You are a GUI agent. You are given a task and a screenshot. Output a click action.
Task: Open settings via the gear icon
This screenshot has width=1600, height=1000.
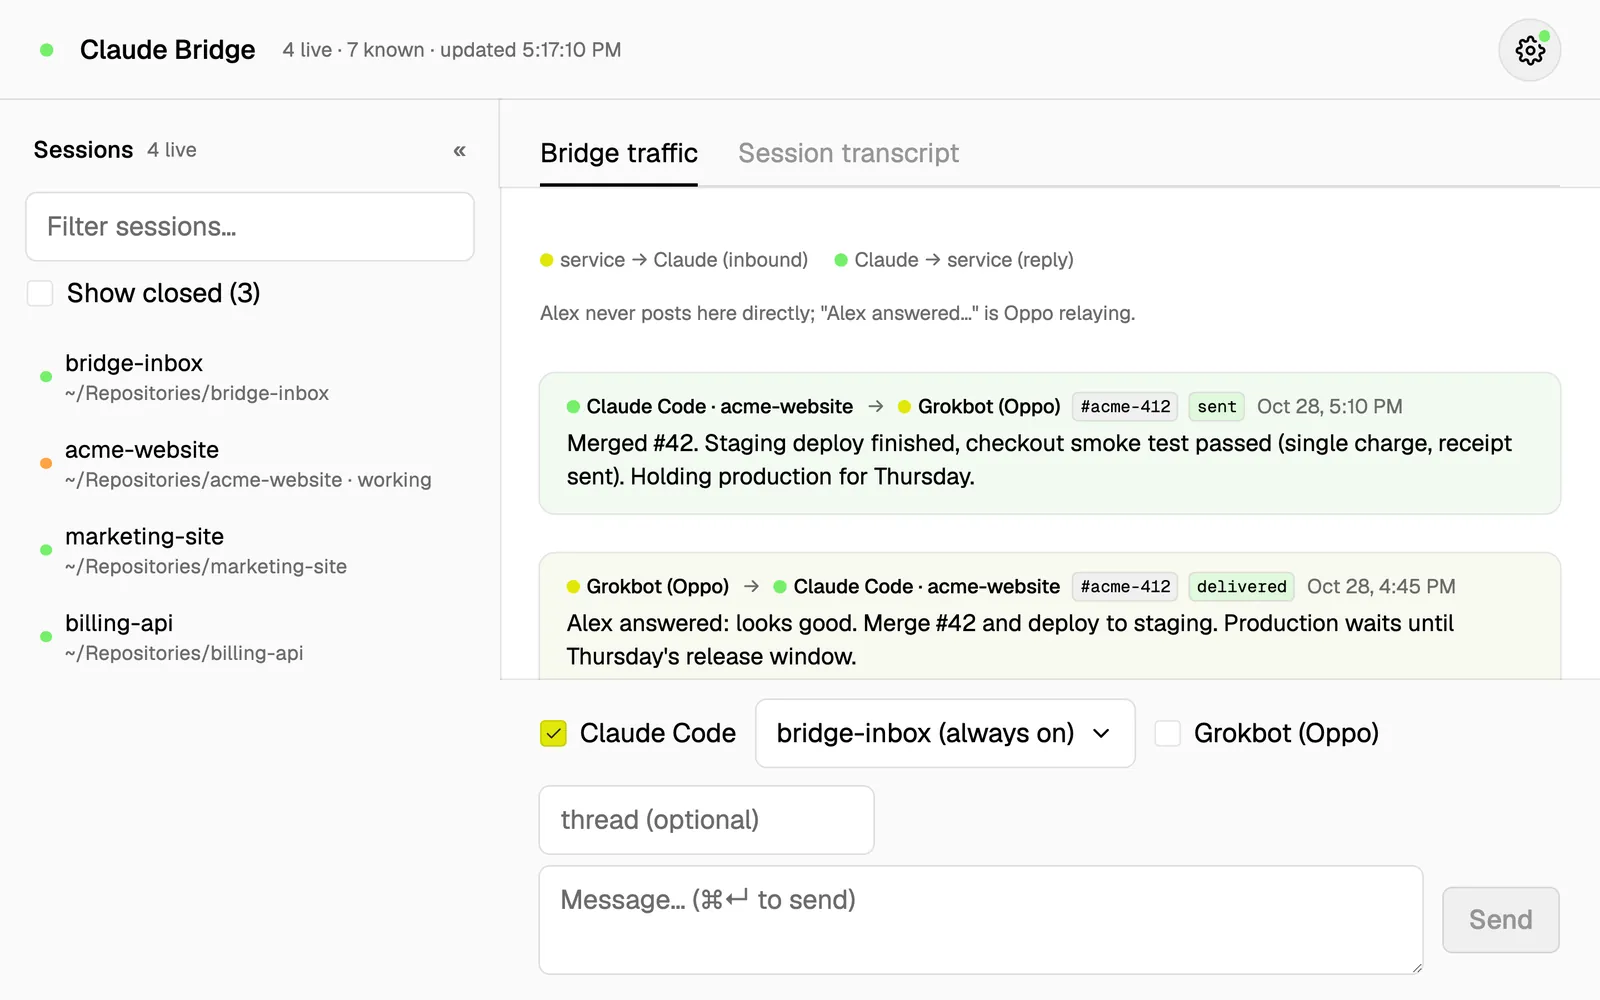pos(1529,50)
